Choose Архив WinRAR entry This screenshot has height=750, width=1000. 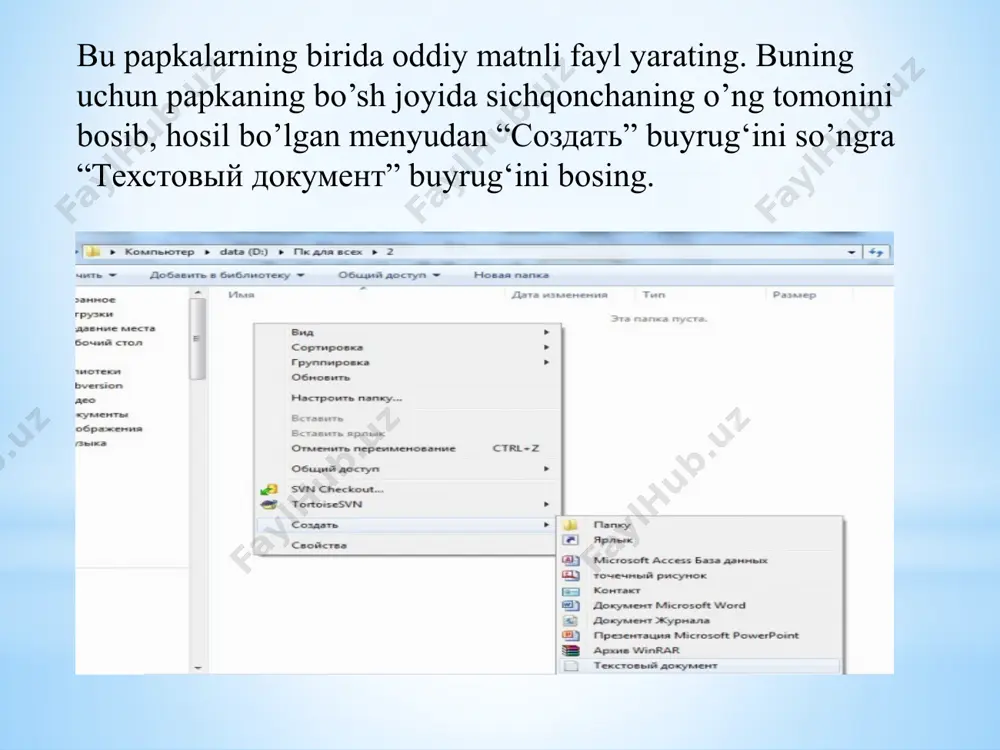(x=700, y=651)
